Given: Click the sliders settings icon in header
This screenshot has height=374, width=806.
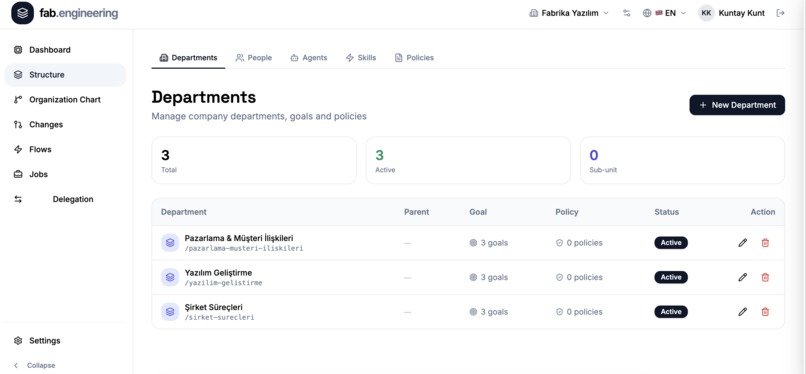Looking at the screenshot, I should (x=626, y=13).
